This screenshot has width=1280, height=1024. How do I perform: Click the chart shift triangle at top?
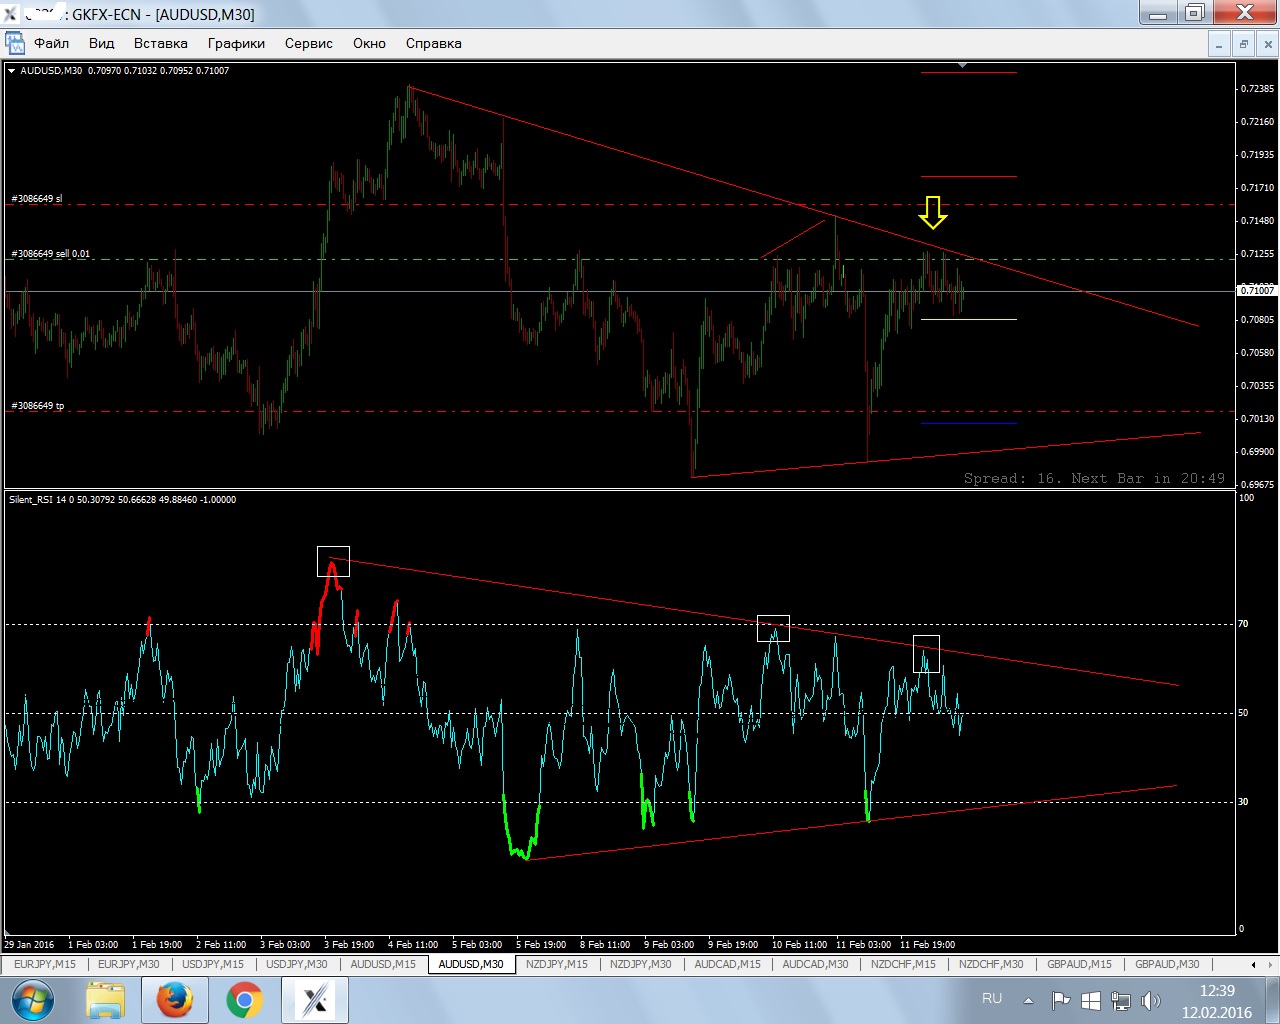(962, 65)
